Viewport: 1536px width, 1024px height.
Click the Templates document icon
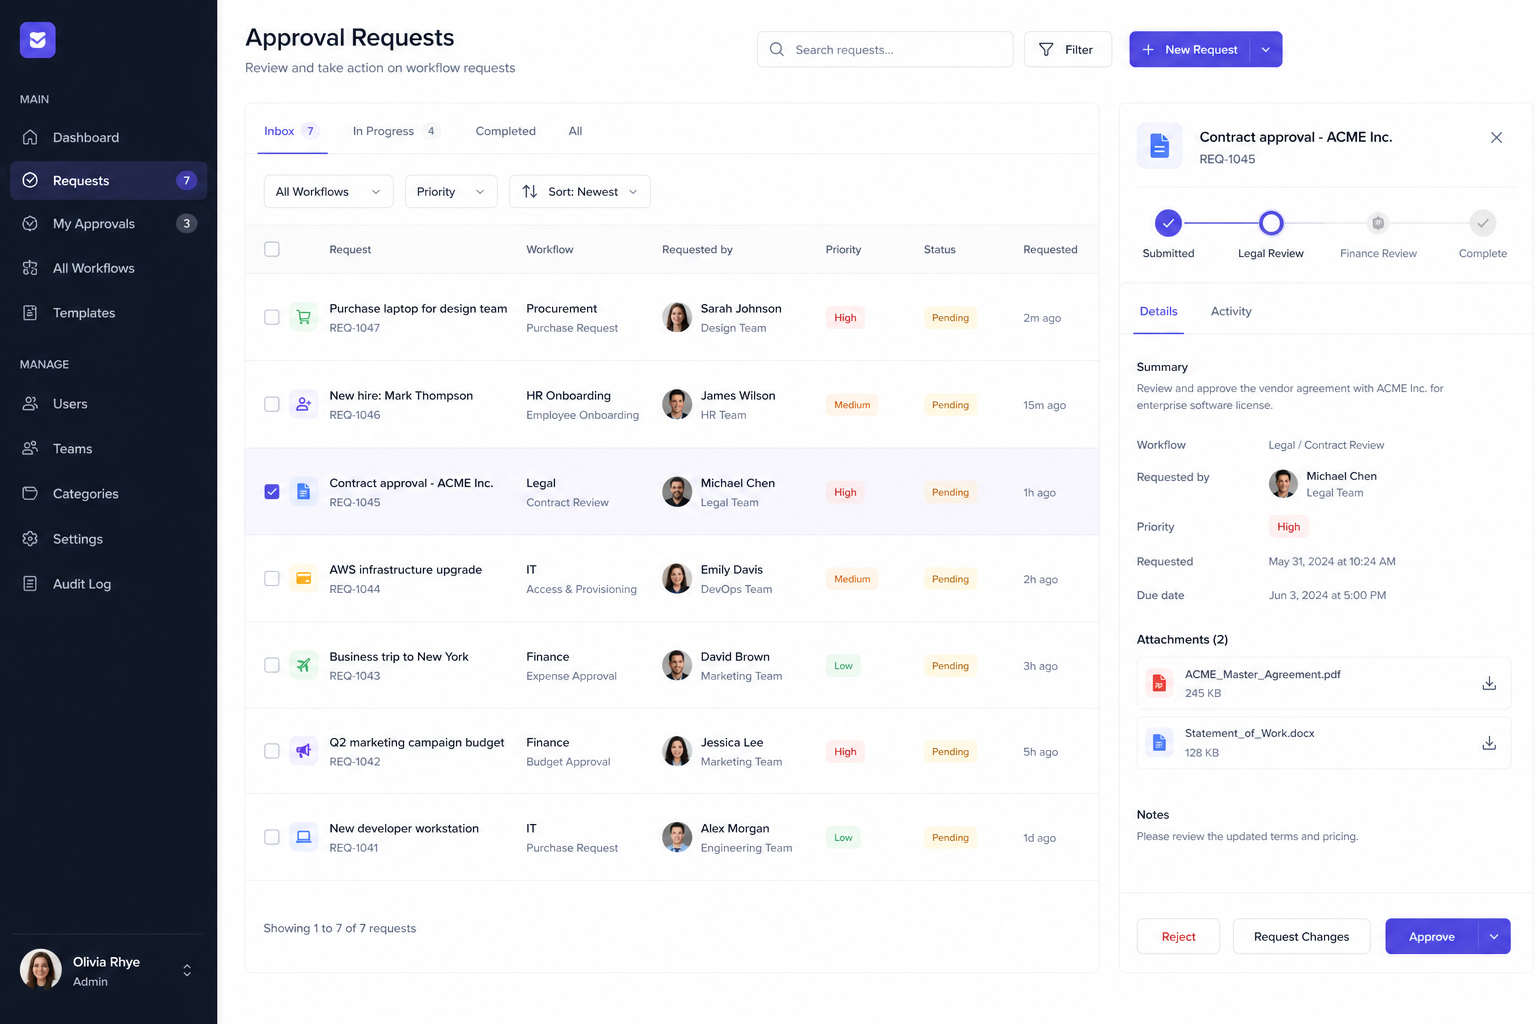point(30,313)
